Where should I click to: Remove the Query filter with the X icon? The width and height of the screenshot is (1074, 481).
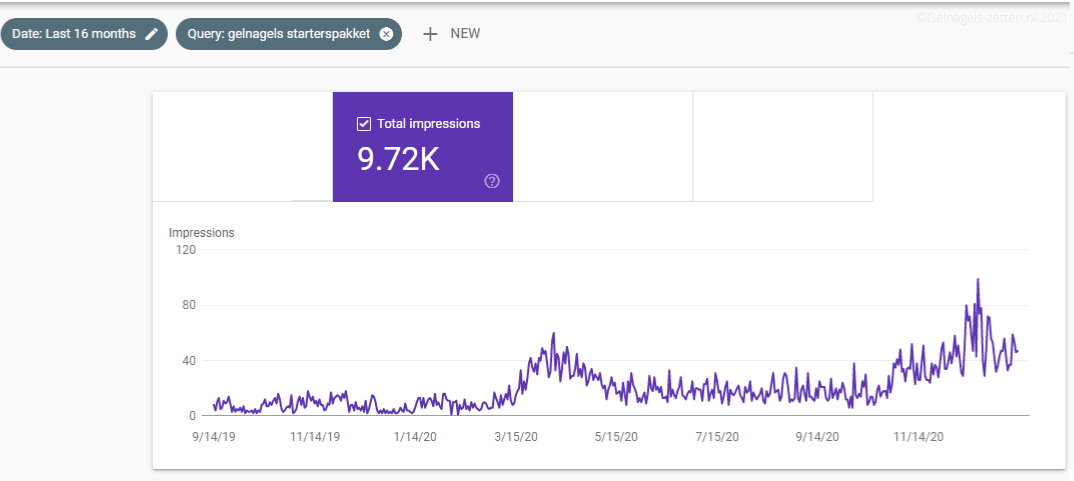point(386,34)
